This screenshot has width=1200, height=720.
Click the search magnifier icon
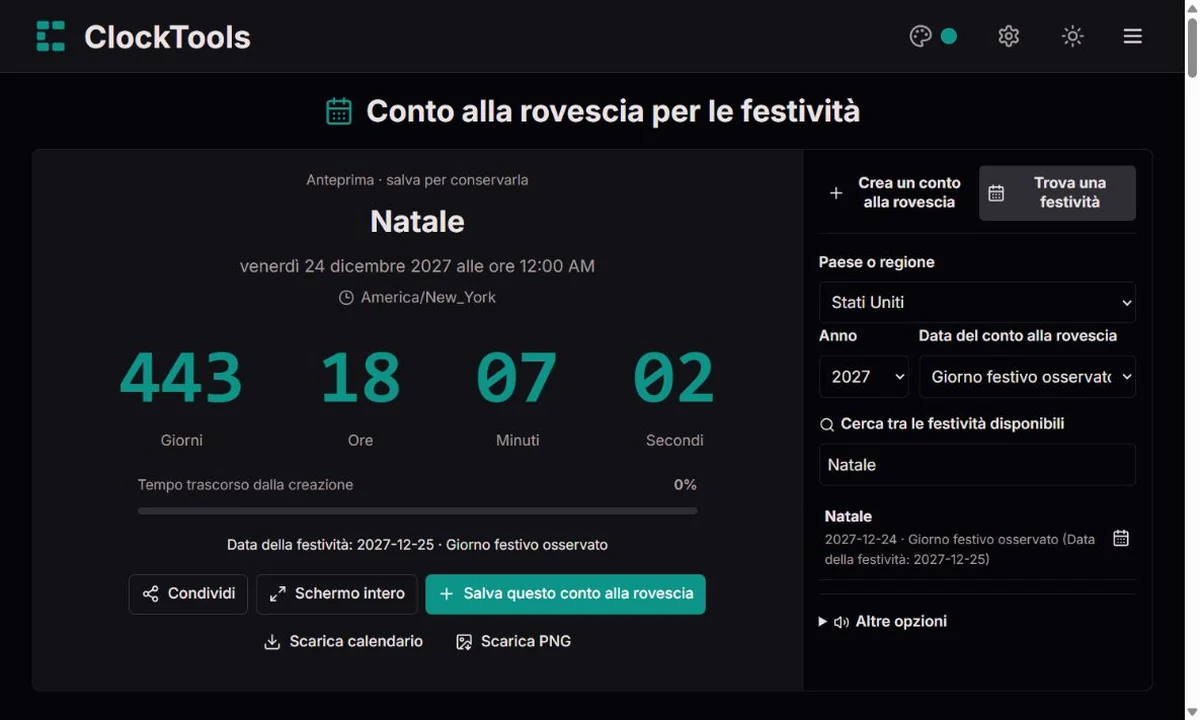click(827, 424)
